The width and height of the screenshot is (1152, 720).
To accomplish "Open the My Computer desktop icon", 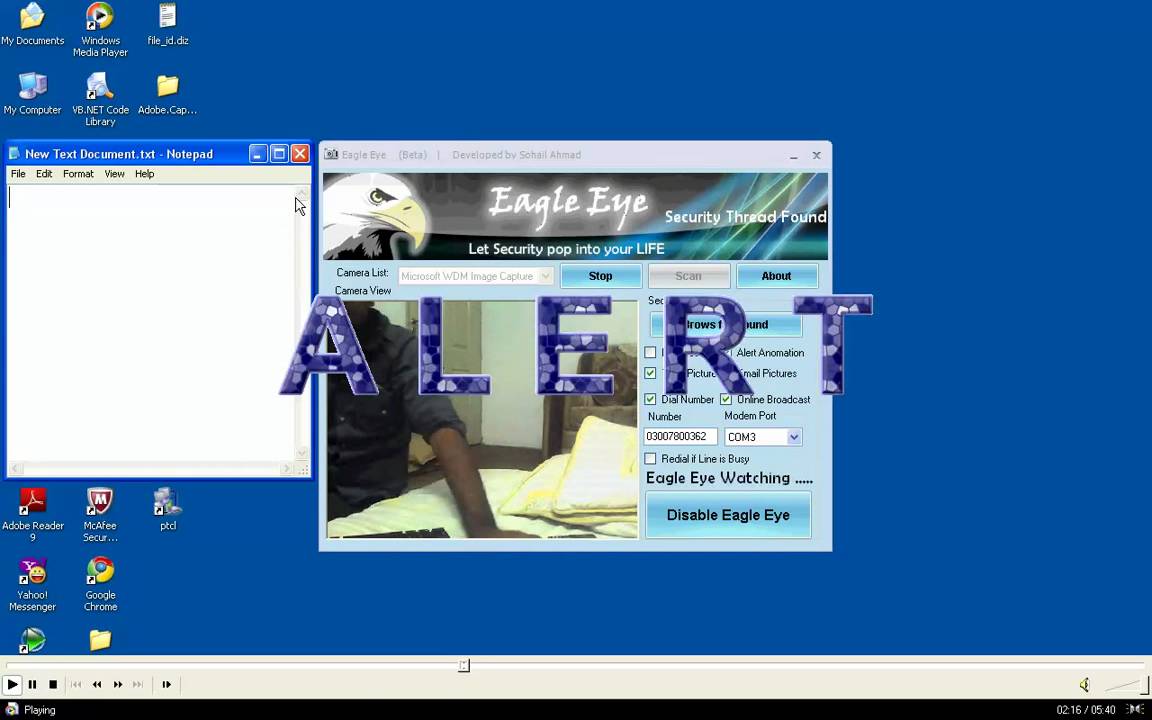I will point(32,94).
